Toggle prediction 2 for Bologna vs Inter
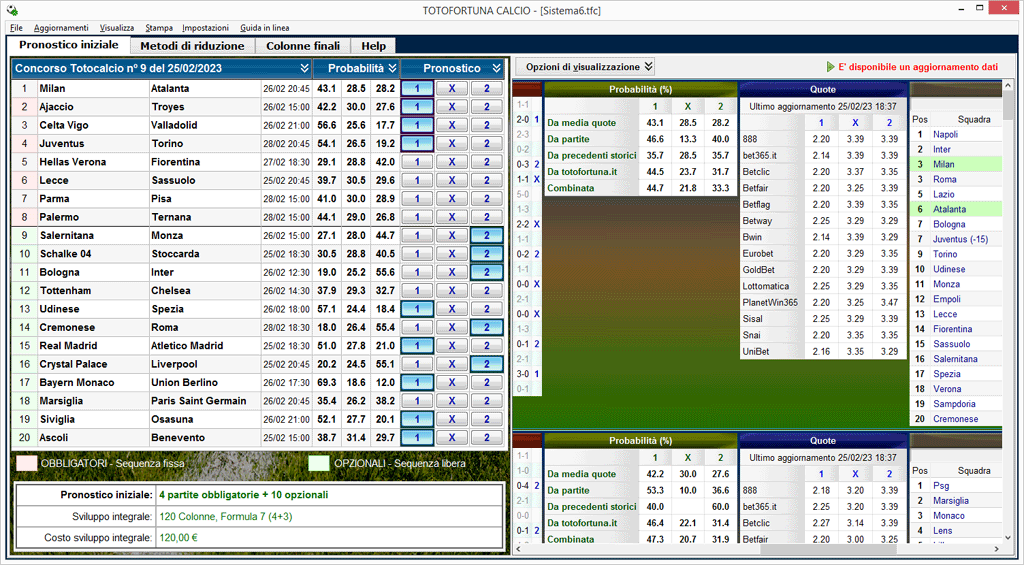The height and width of the screenshot is (565, 1024). tap(486, 272)
